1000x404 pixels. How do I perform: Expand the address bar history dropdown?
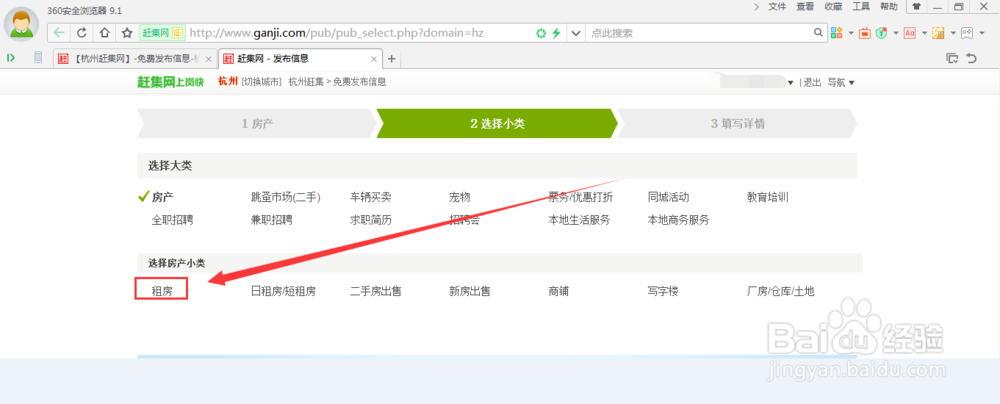tap(576, 33)
